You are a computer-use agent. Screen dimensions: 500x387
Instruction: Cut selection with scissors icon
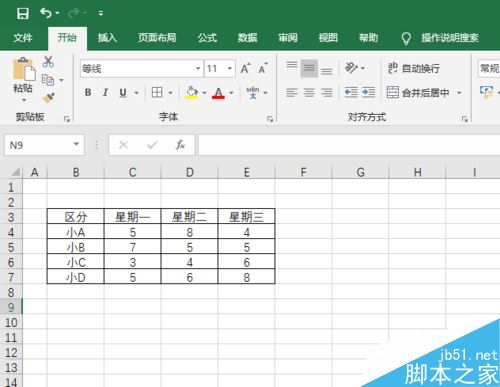point(48,62)
